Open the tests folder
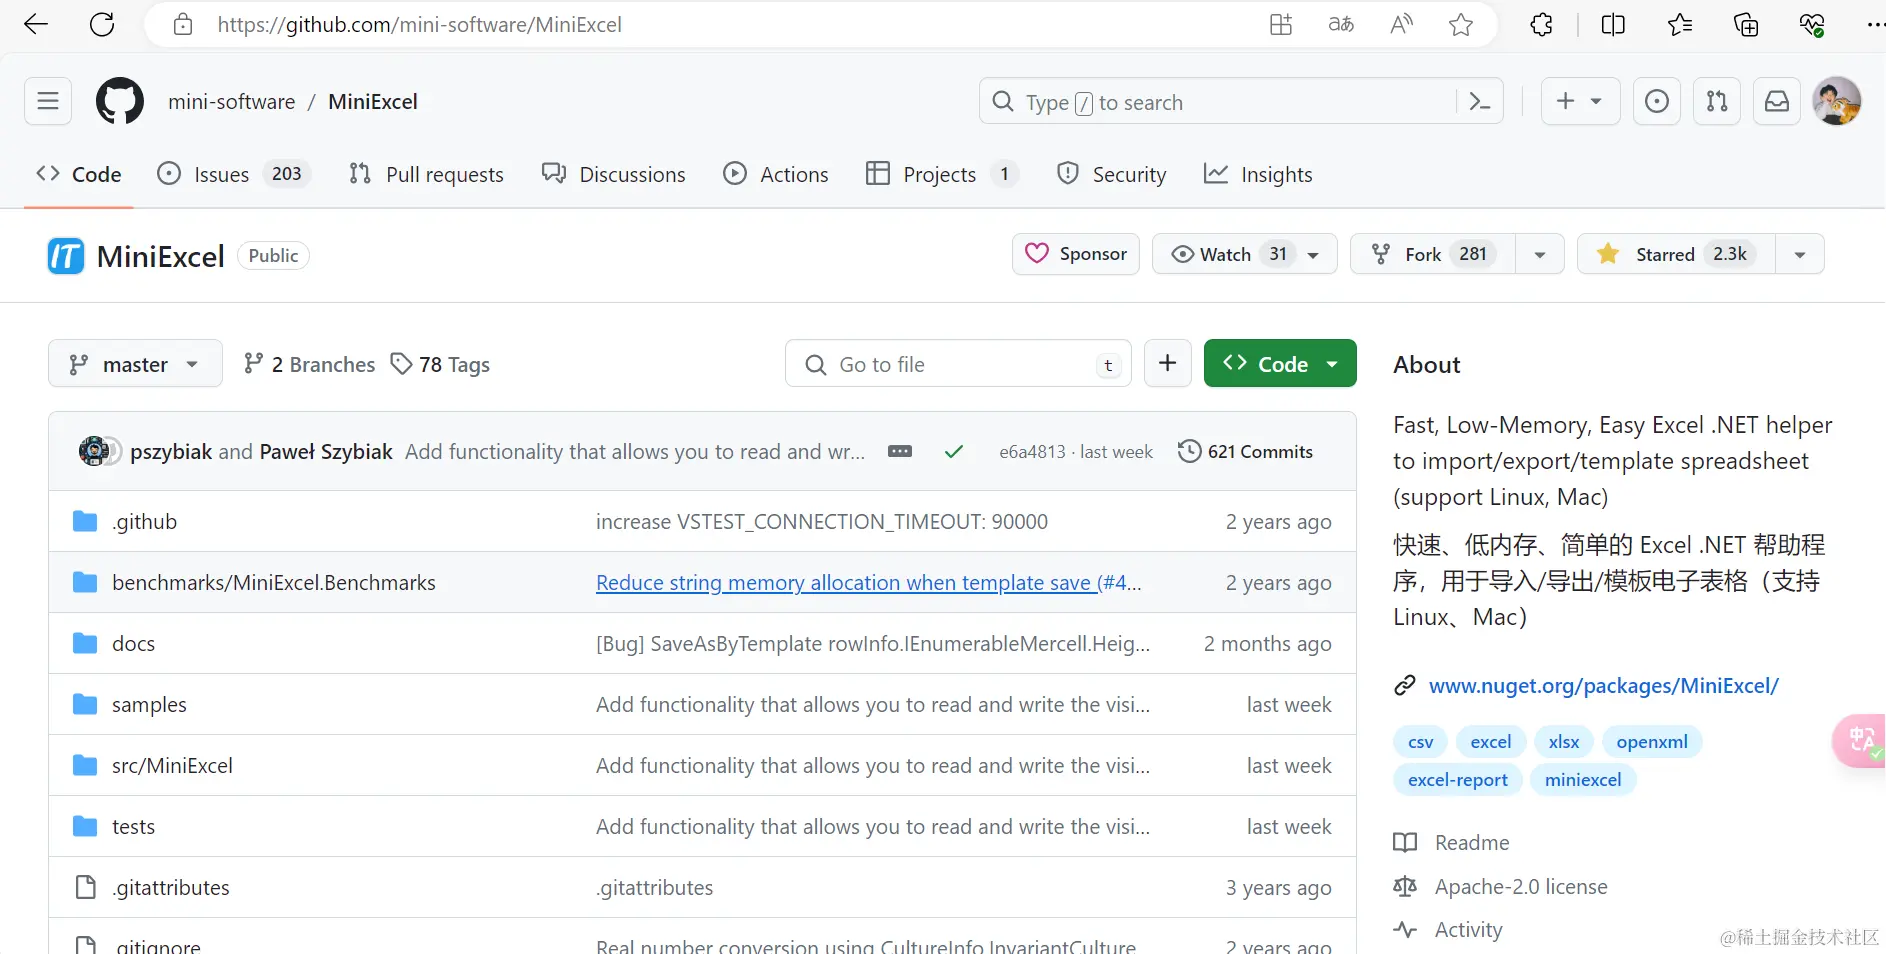 click(133, 827)
